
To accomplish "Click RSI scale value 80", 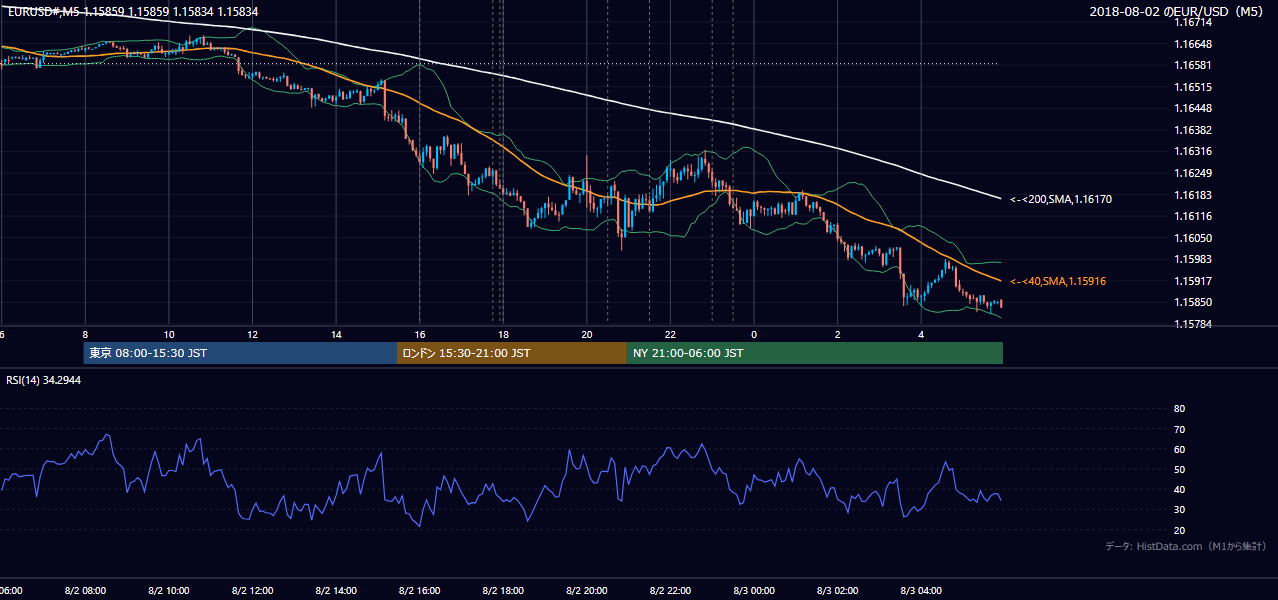I will [1179, 409].
